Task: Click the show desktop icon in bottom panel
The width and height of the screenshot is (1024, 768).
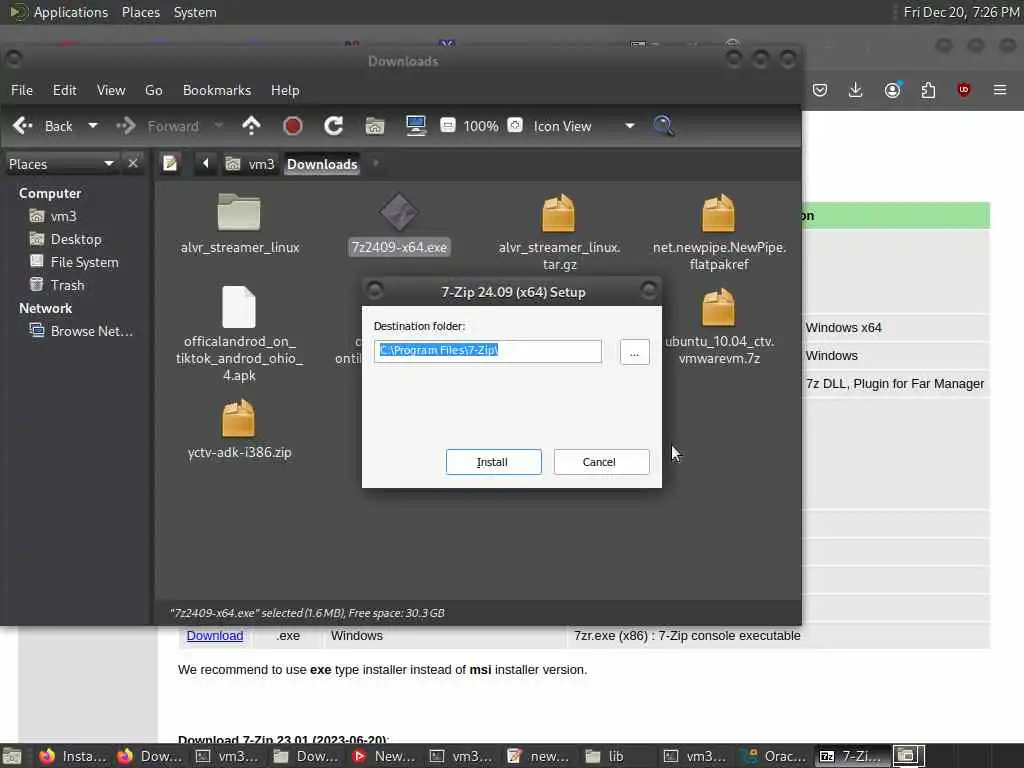Action: pyautogui.click(x=12, y=756)
